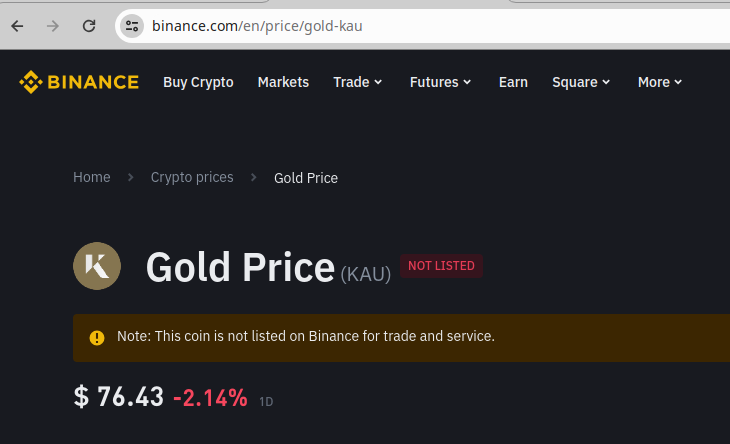This screenshot has height=444, width=730.
Task: Click the browser address bar URL
Action: pyautogui.click(x=257, y=26)
